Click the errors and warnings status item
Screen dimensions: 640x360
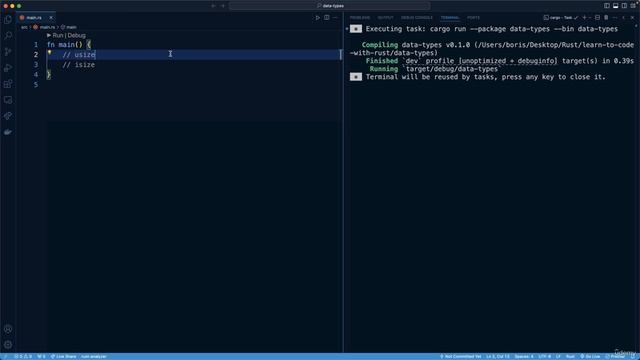point(23,356)
